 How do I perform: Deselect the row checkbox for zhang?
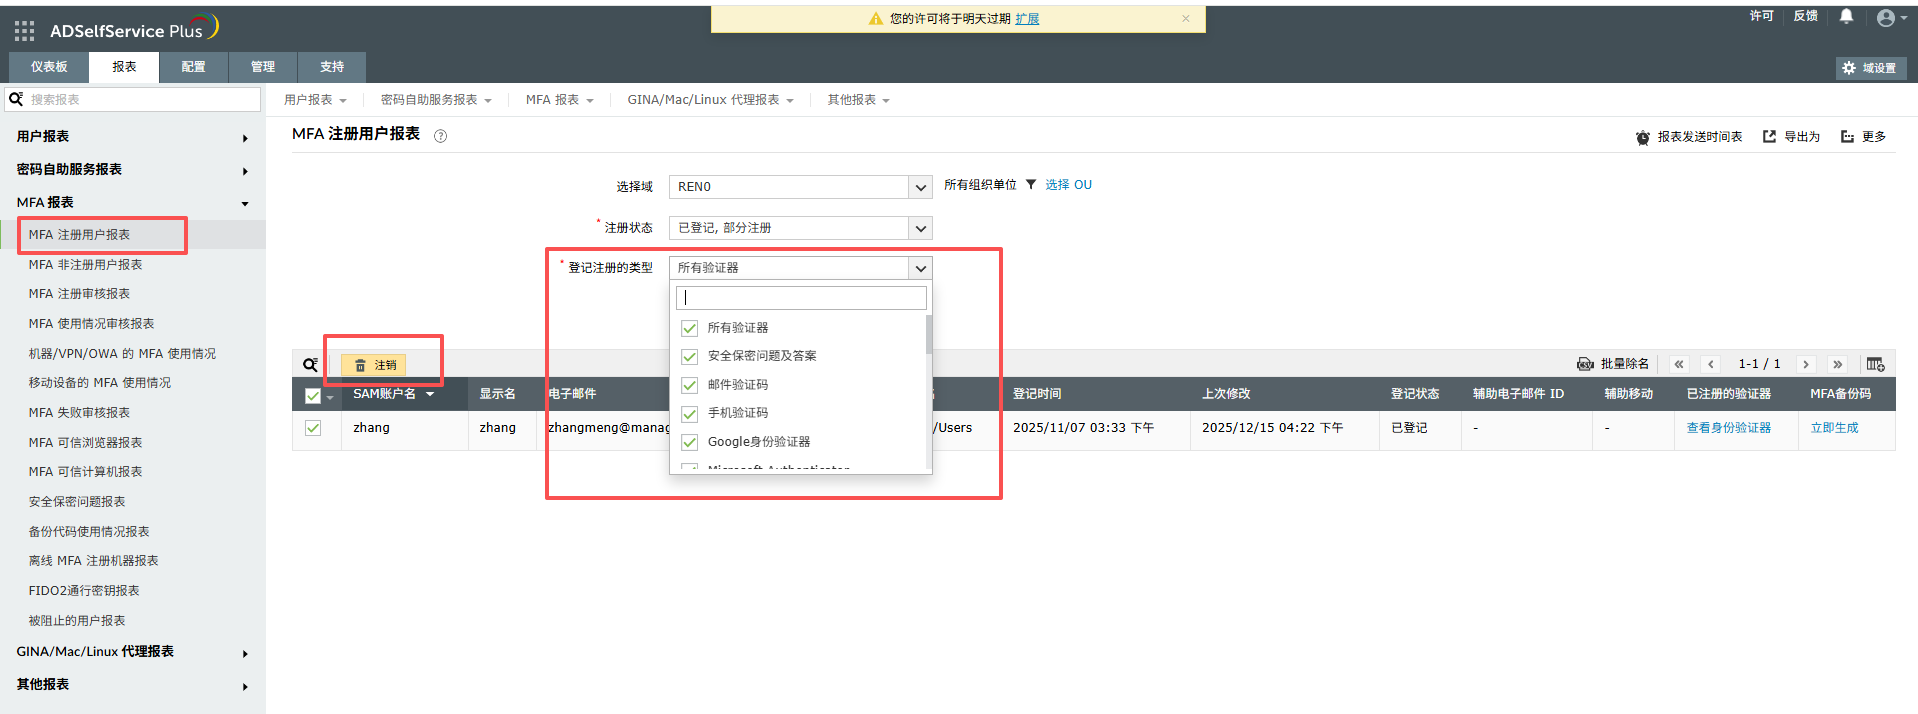click(313, 428)
